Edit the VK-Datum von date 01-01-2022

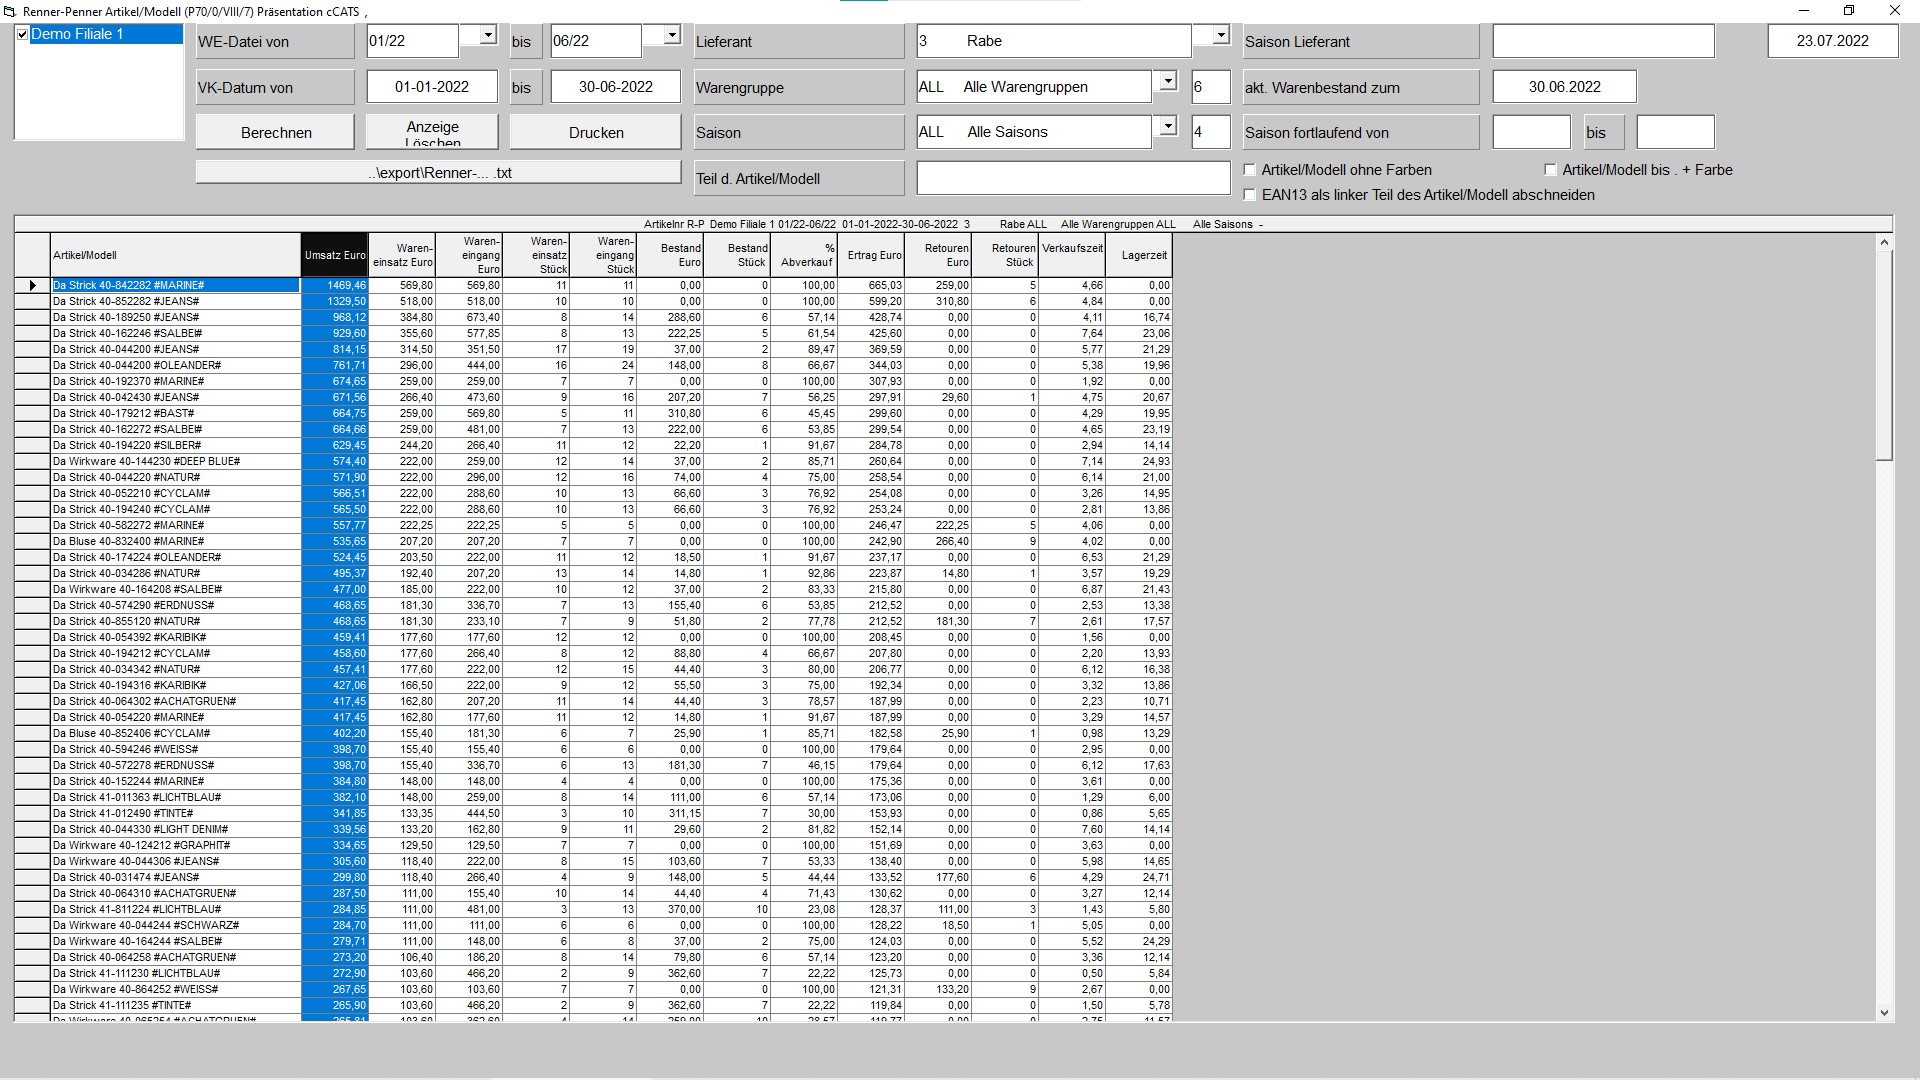tap(432, 87)
